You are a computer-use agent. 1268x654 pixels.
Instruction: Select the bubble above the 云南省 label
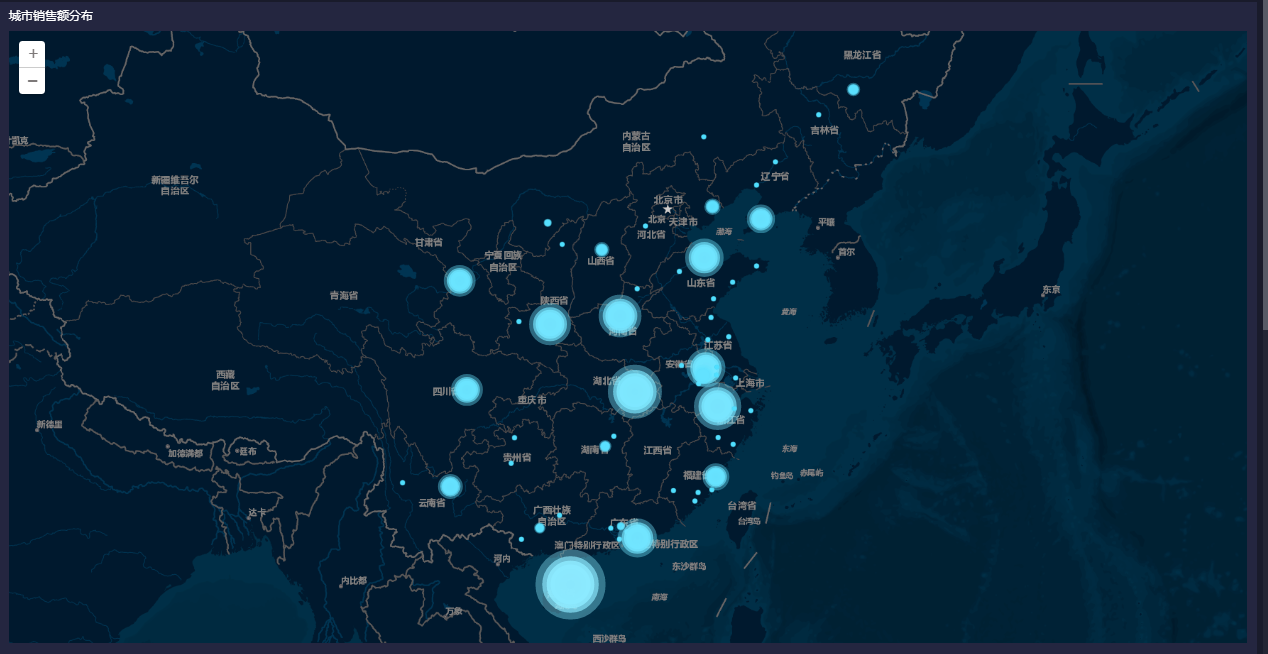(450, 486)
